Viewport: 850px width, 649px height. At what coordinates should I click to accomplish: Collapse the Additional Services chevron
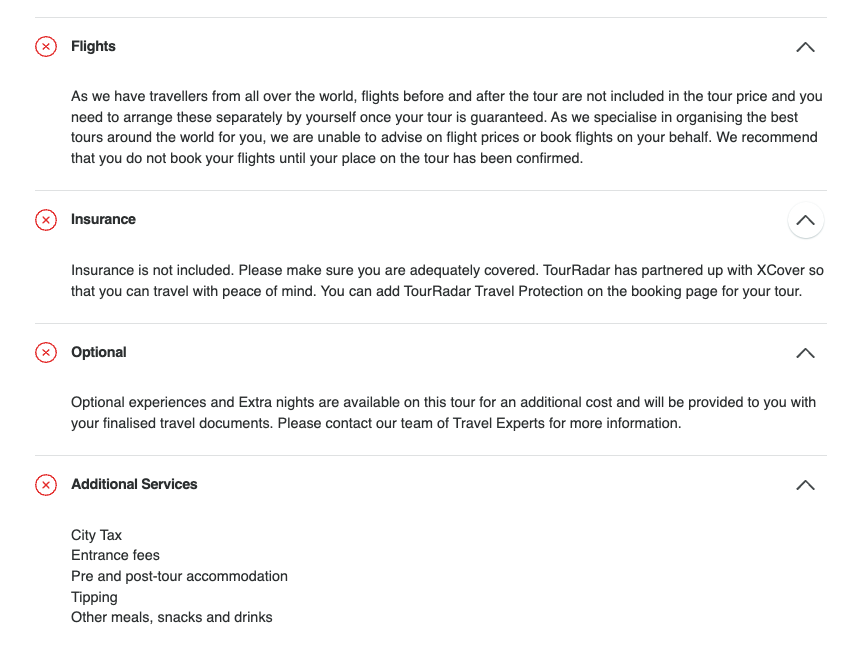(805, 485)
